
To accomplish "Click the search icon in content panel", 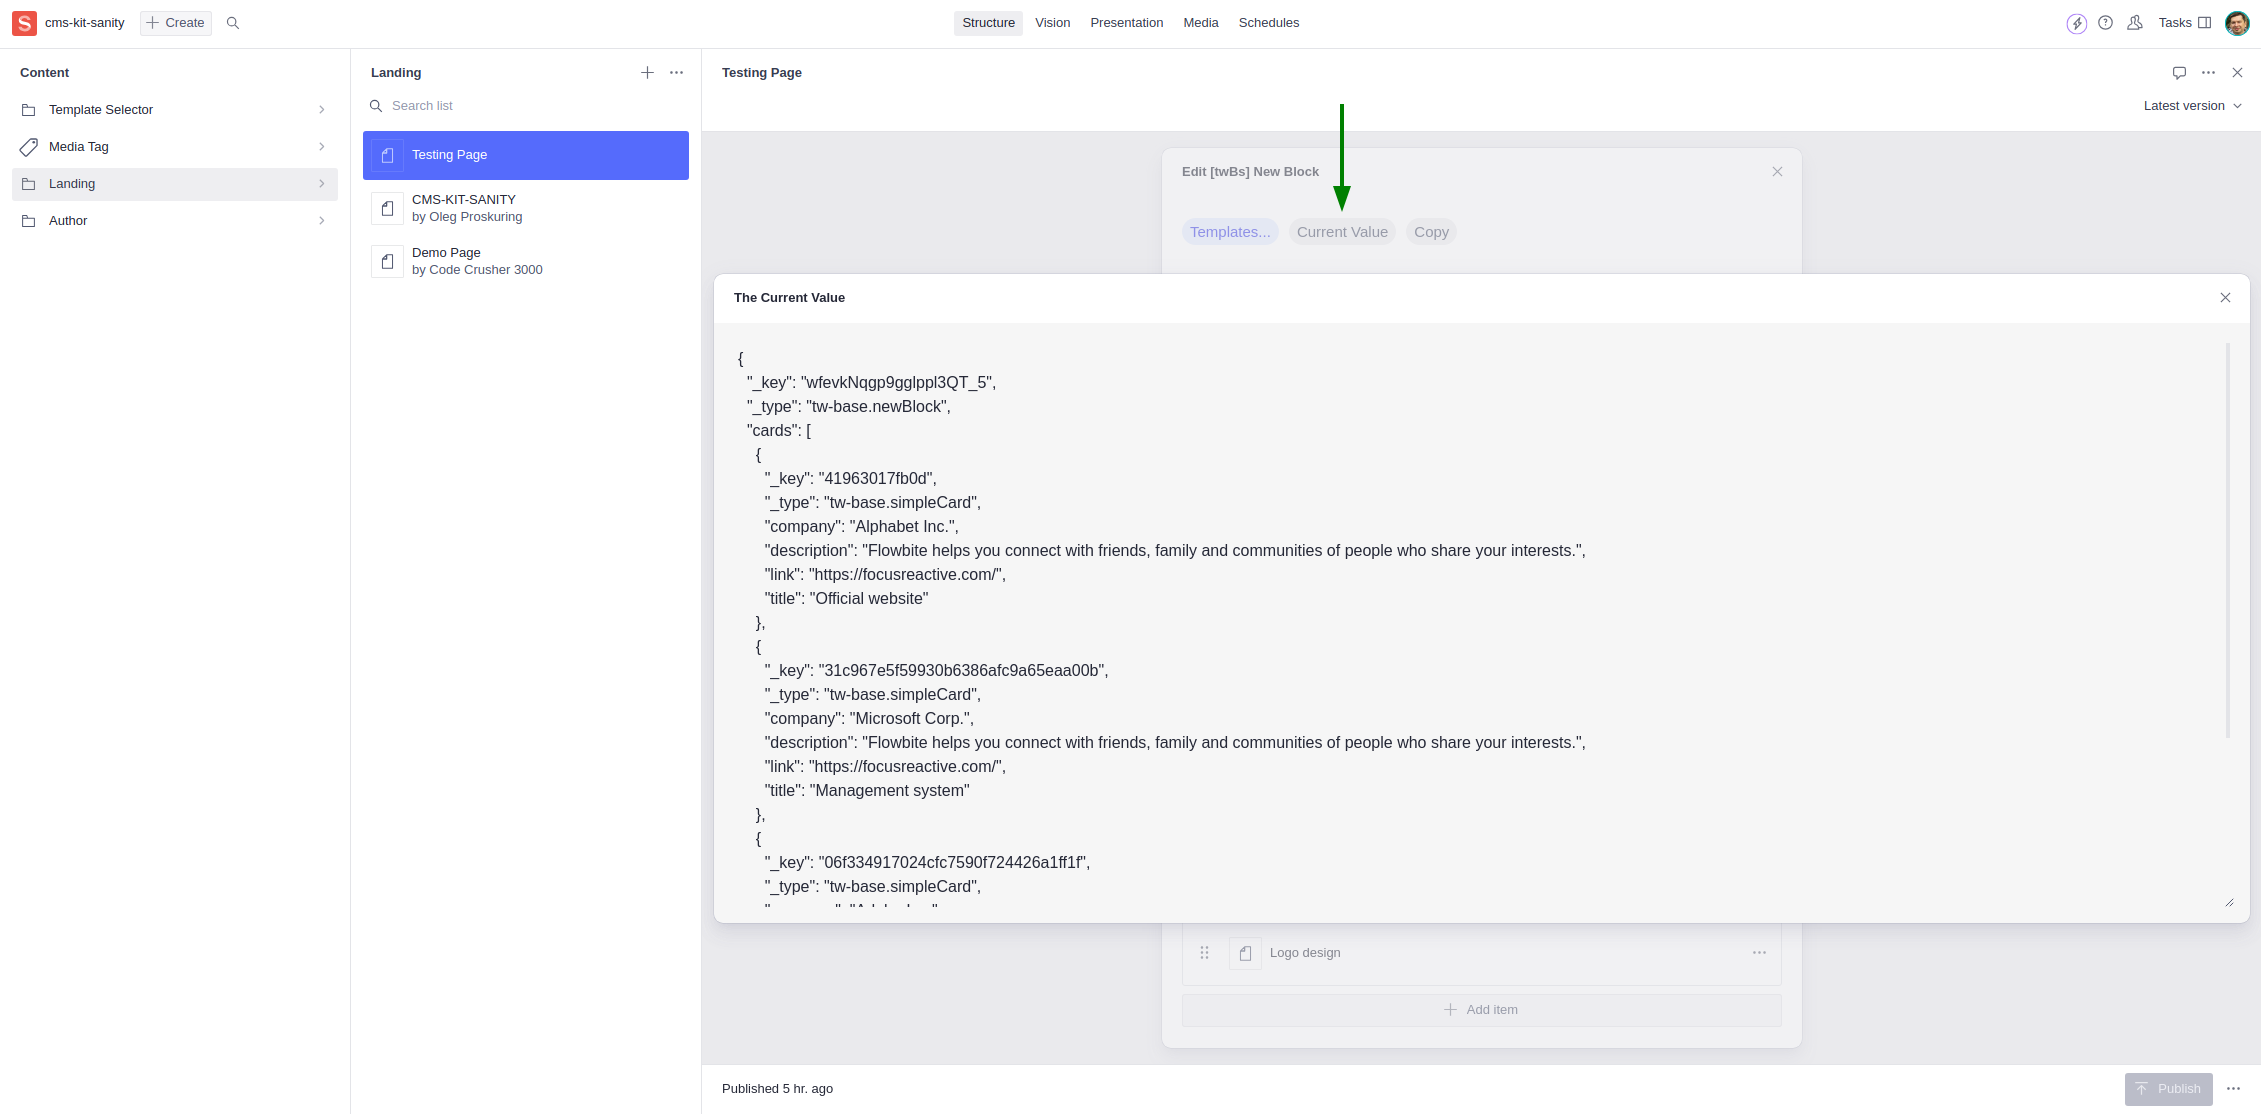I will [234, 23].
